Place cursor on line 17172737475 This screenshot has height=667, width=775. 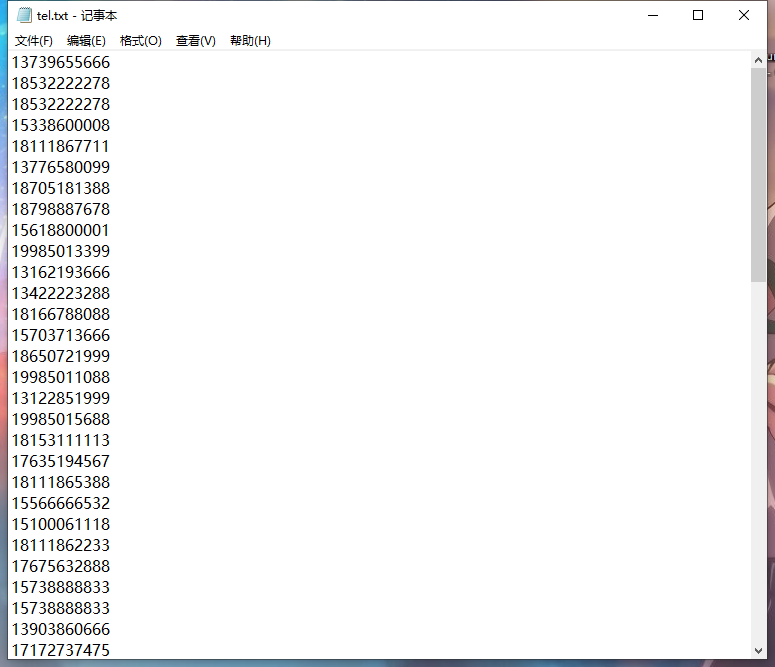(61, 651)
